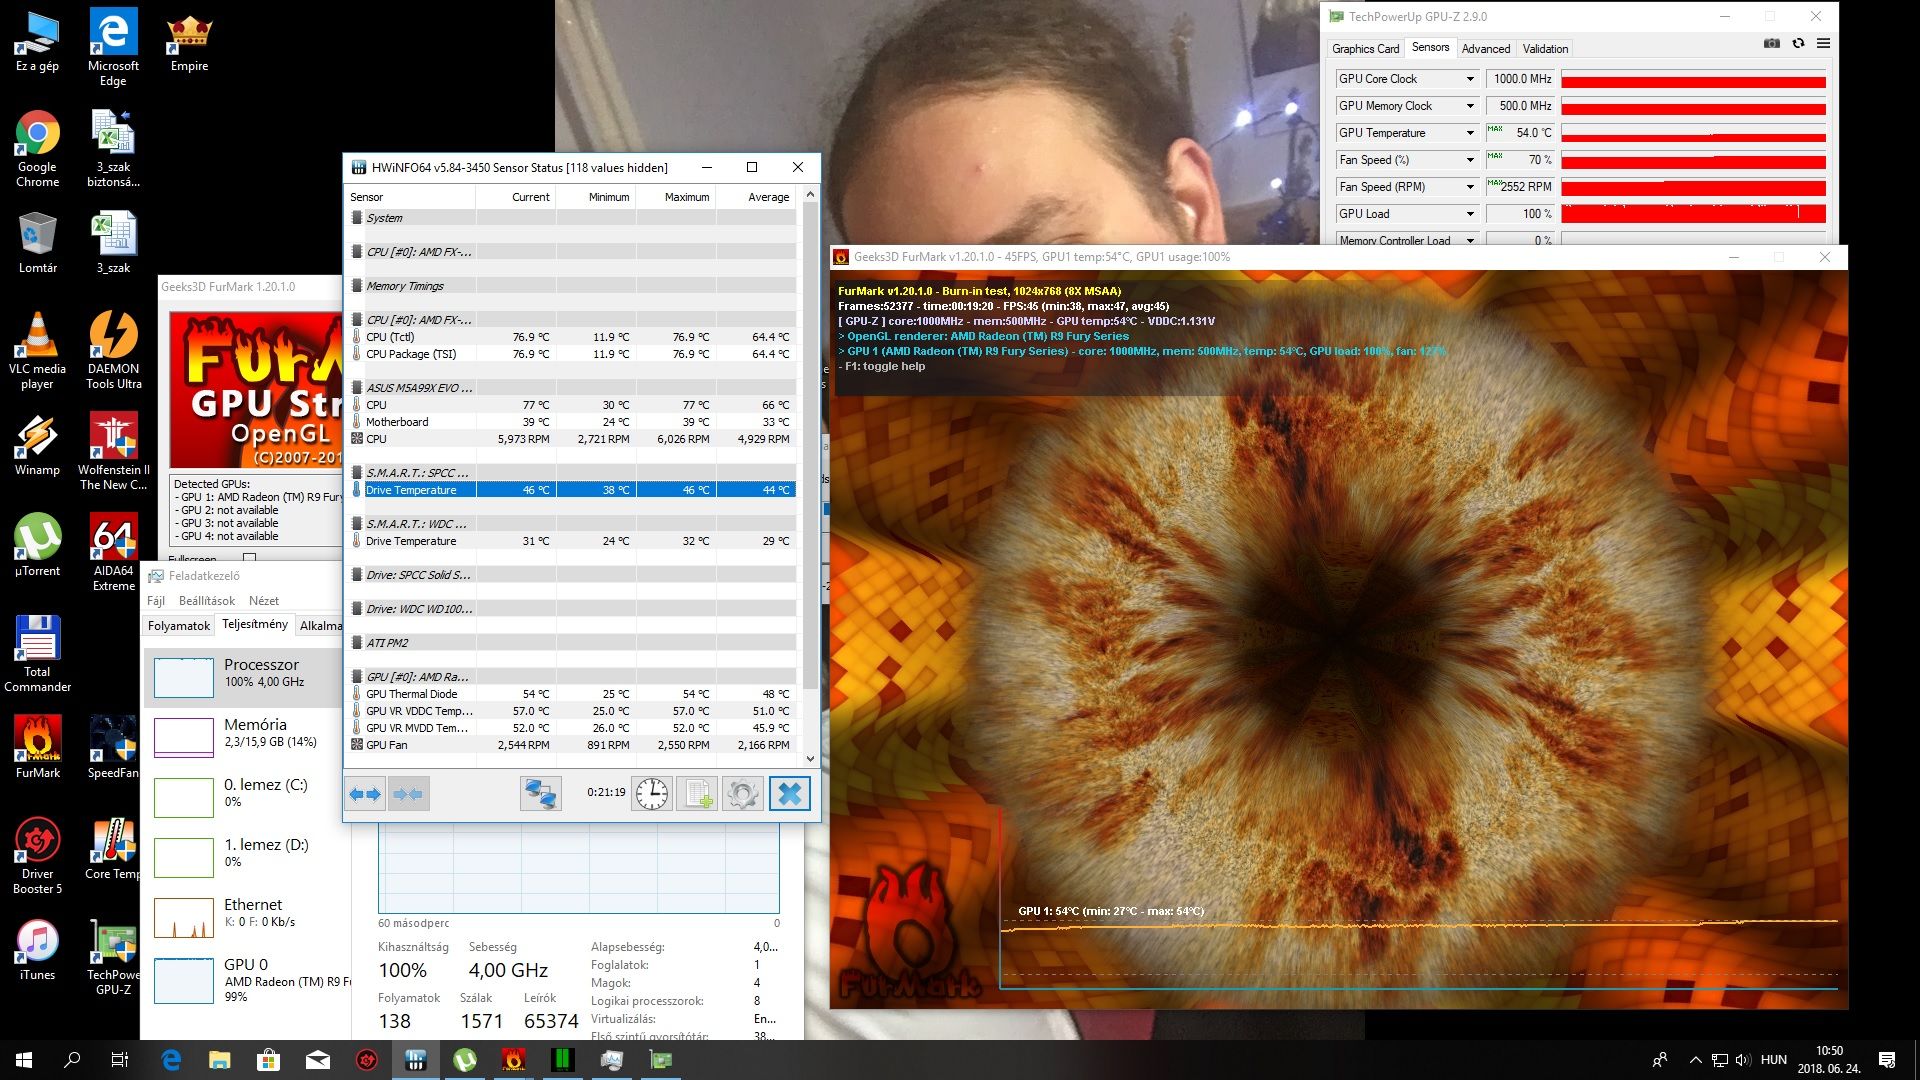
Task: Click the GPU-Z refresh icon
Action: click(1798, 44)
